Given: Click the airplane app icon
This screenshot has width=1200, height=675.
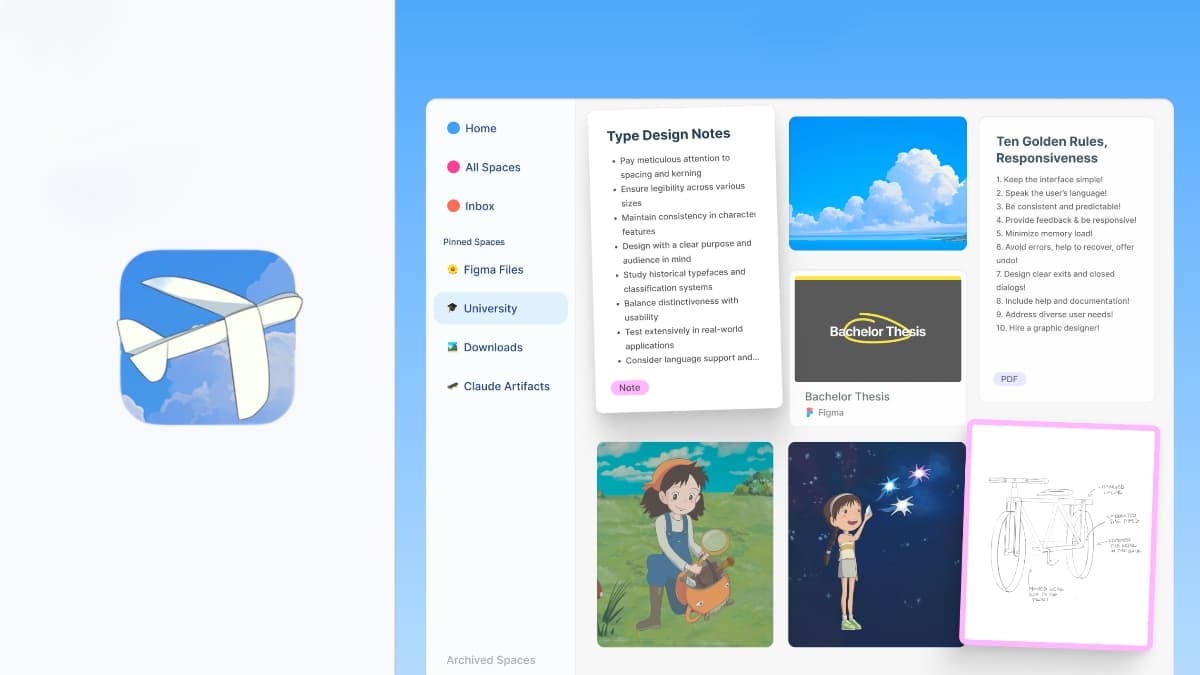Looking at the screenshot, I should (x=209, y=337).
